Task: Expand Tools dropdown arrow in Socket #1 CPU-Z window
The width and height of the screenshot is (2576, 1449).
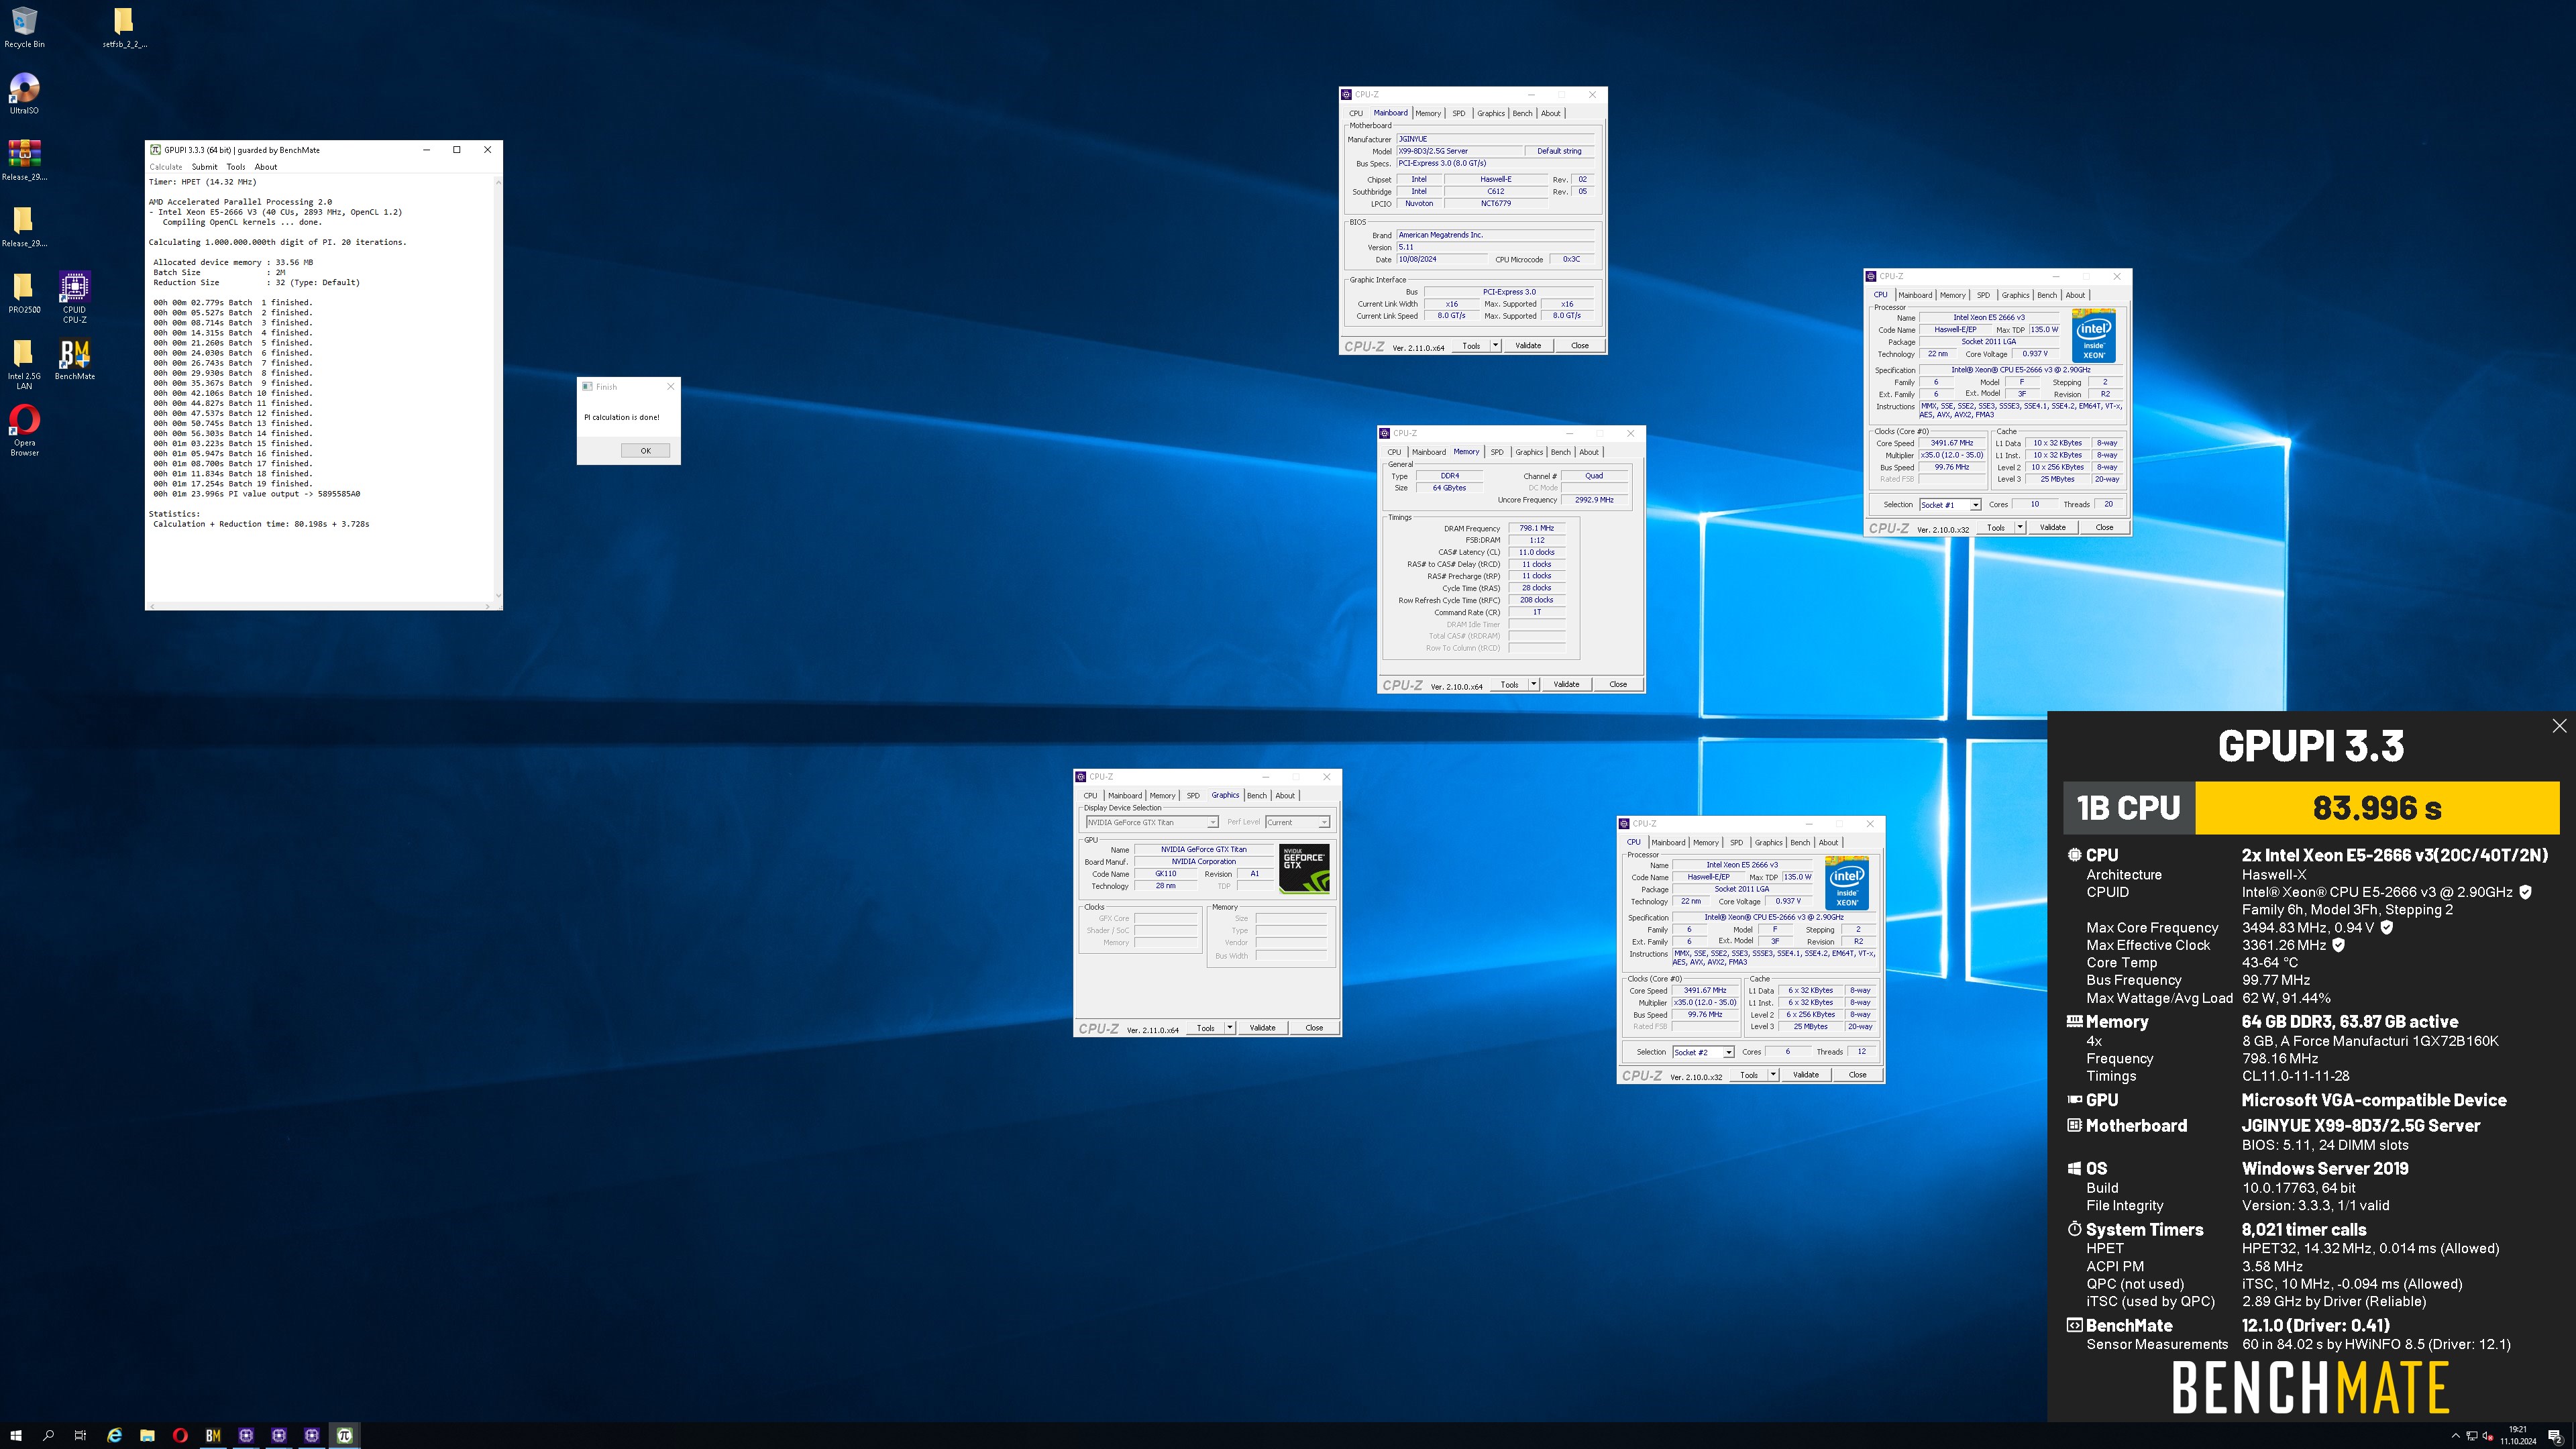Action: point(2019,527)
